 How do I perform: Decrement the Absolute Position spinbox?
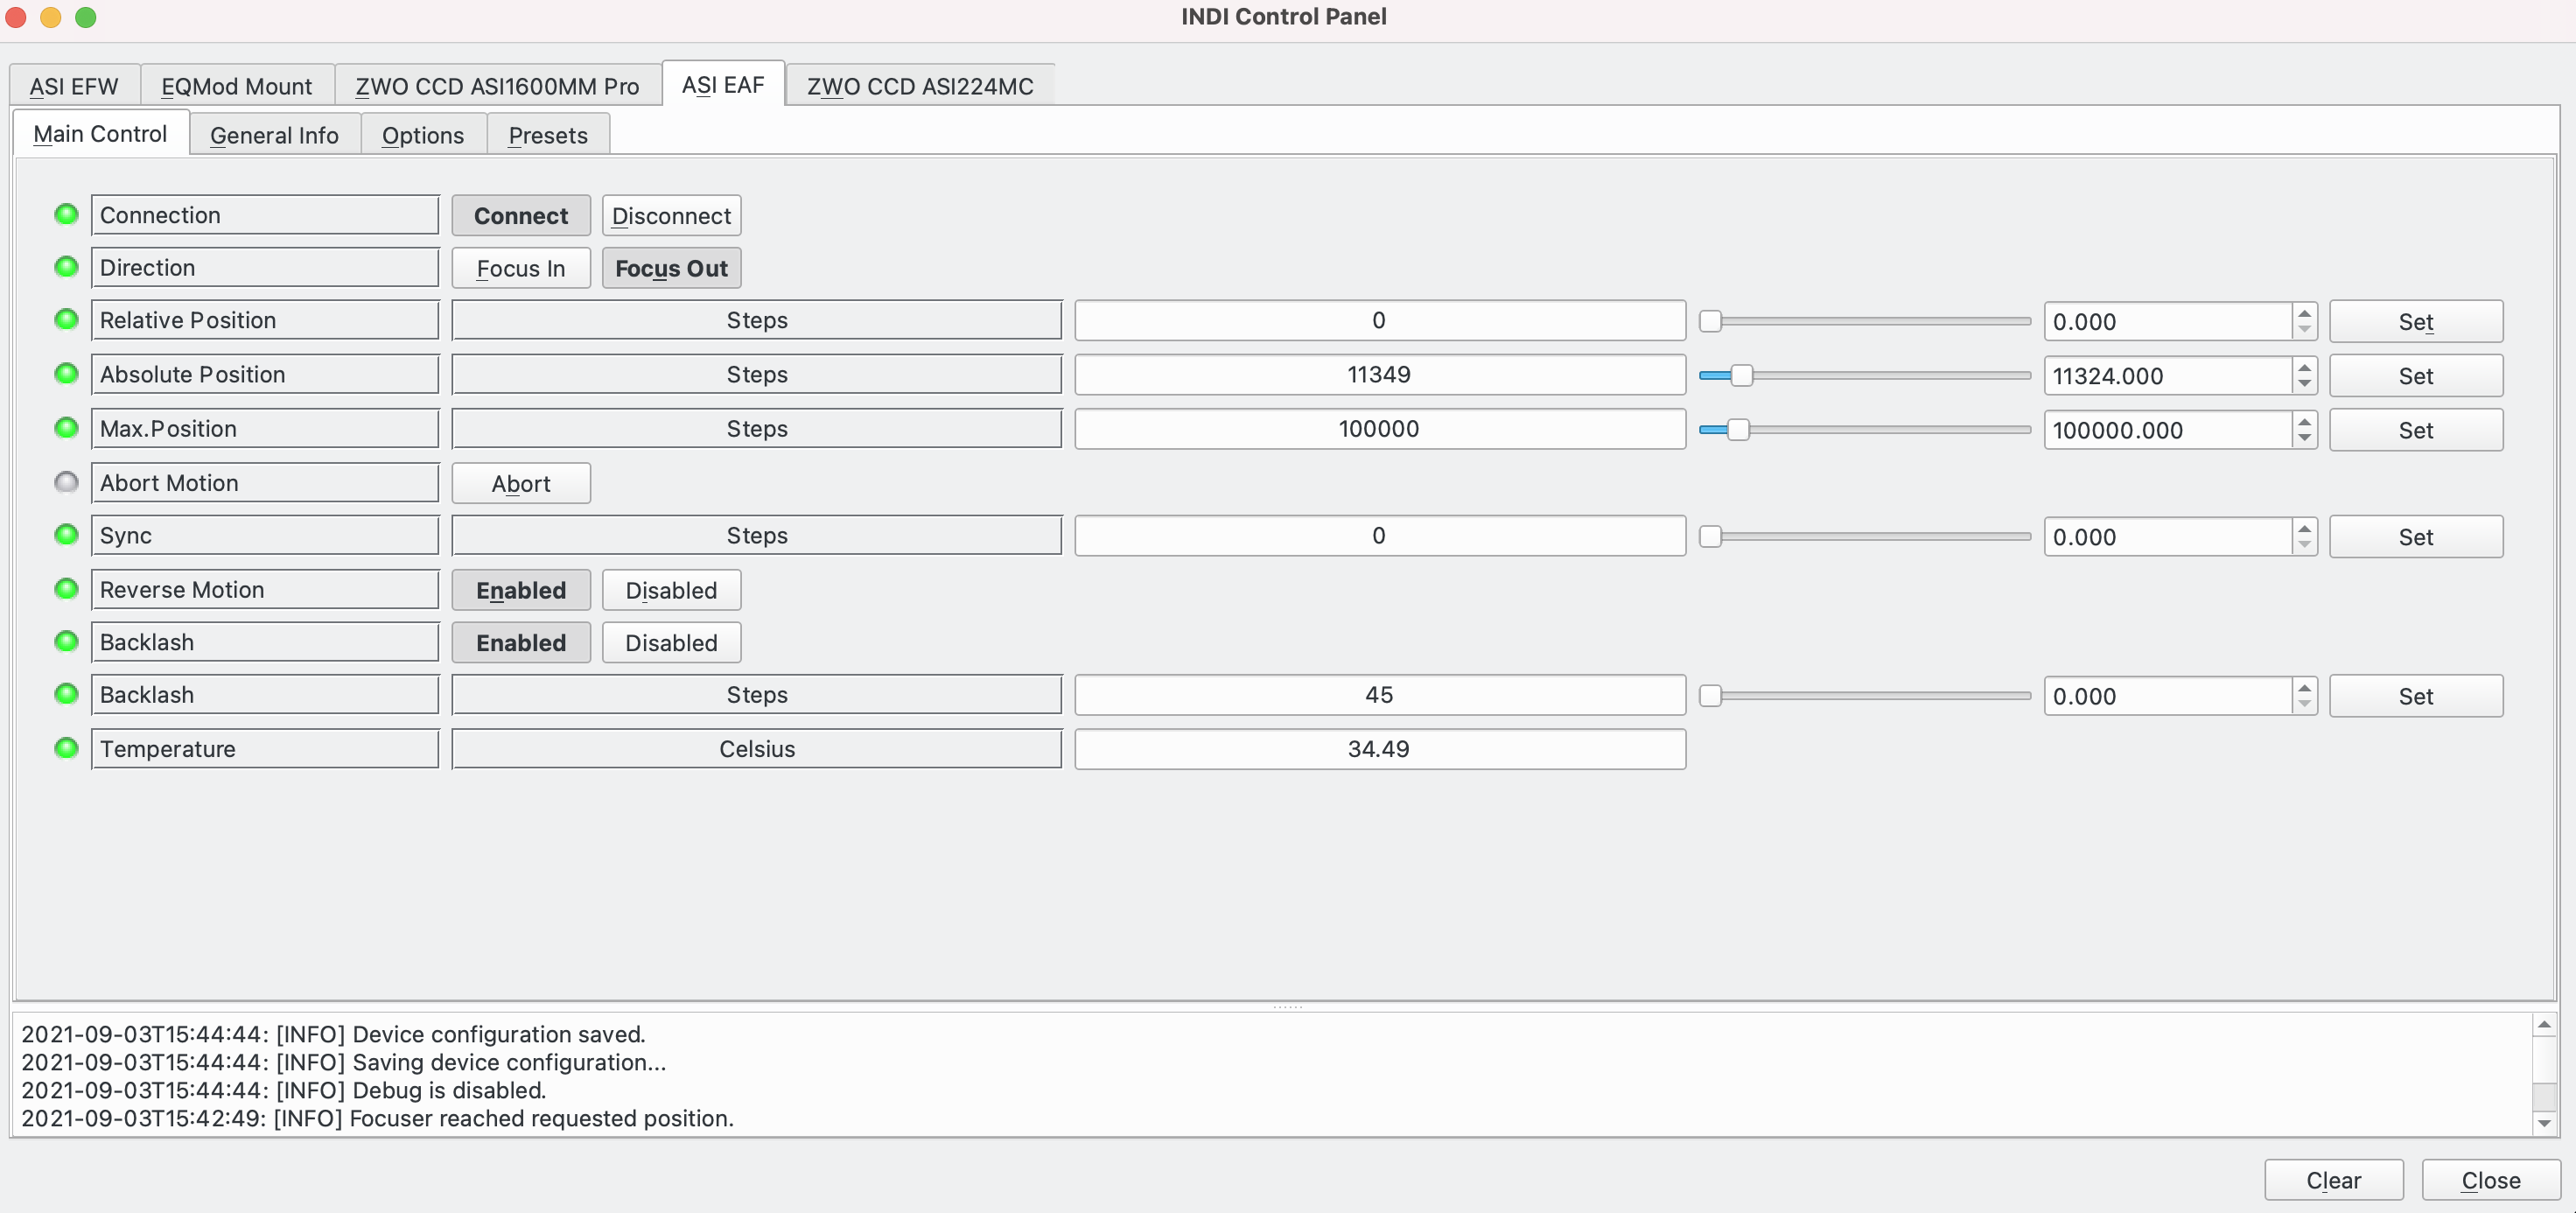(x=2305, y=385)
